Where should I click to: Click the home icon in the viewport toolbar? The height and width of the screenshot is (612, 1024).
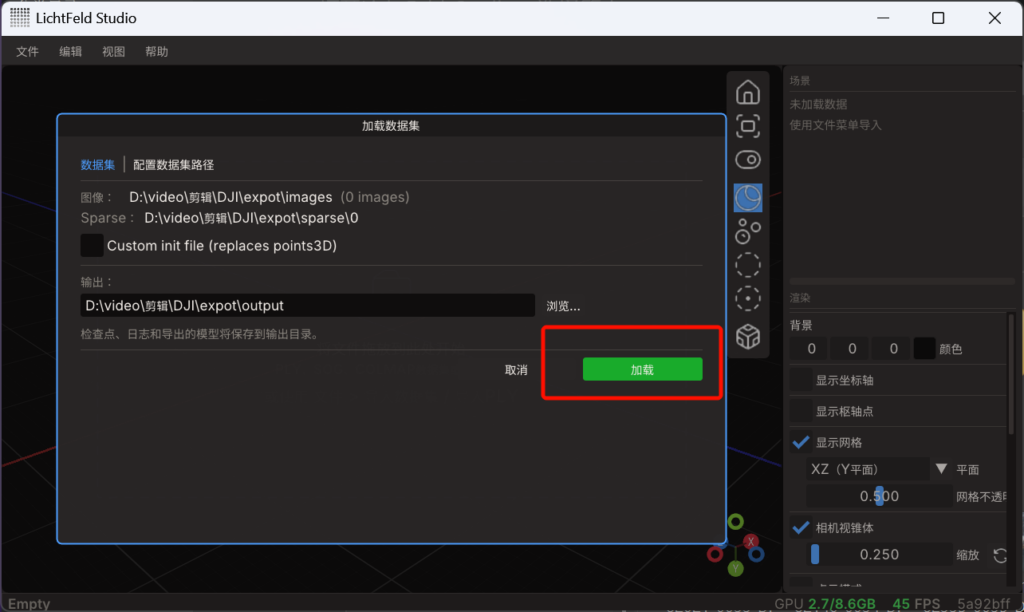747,93
